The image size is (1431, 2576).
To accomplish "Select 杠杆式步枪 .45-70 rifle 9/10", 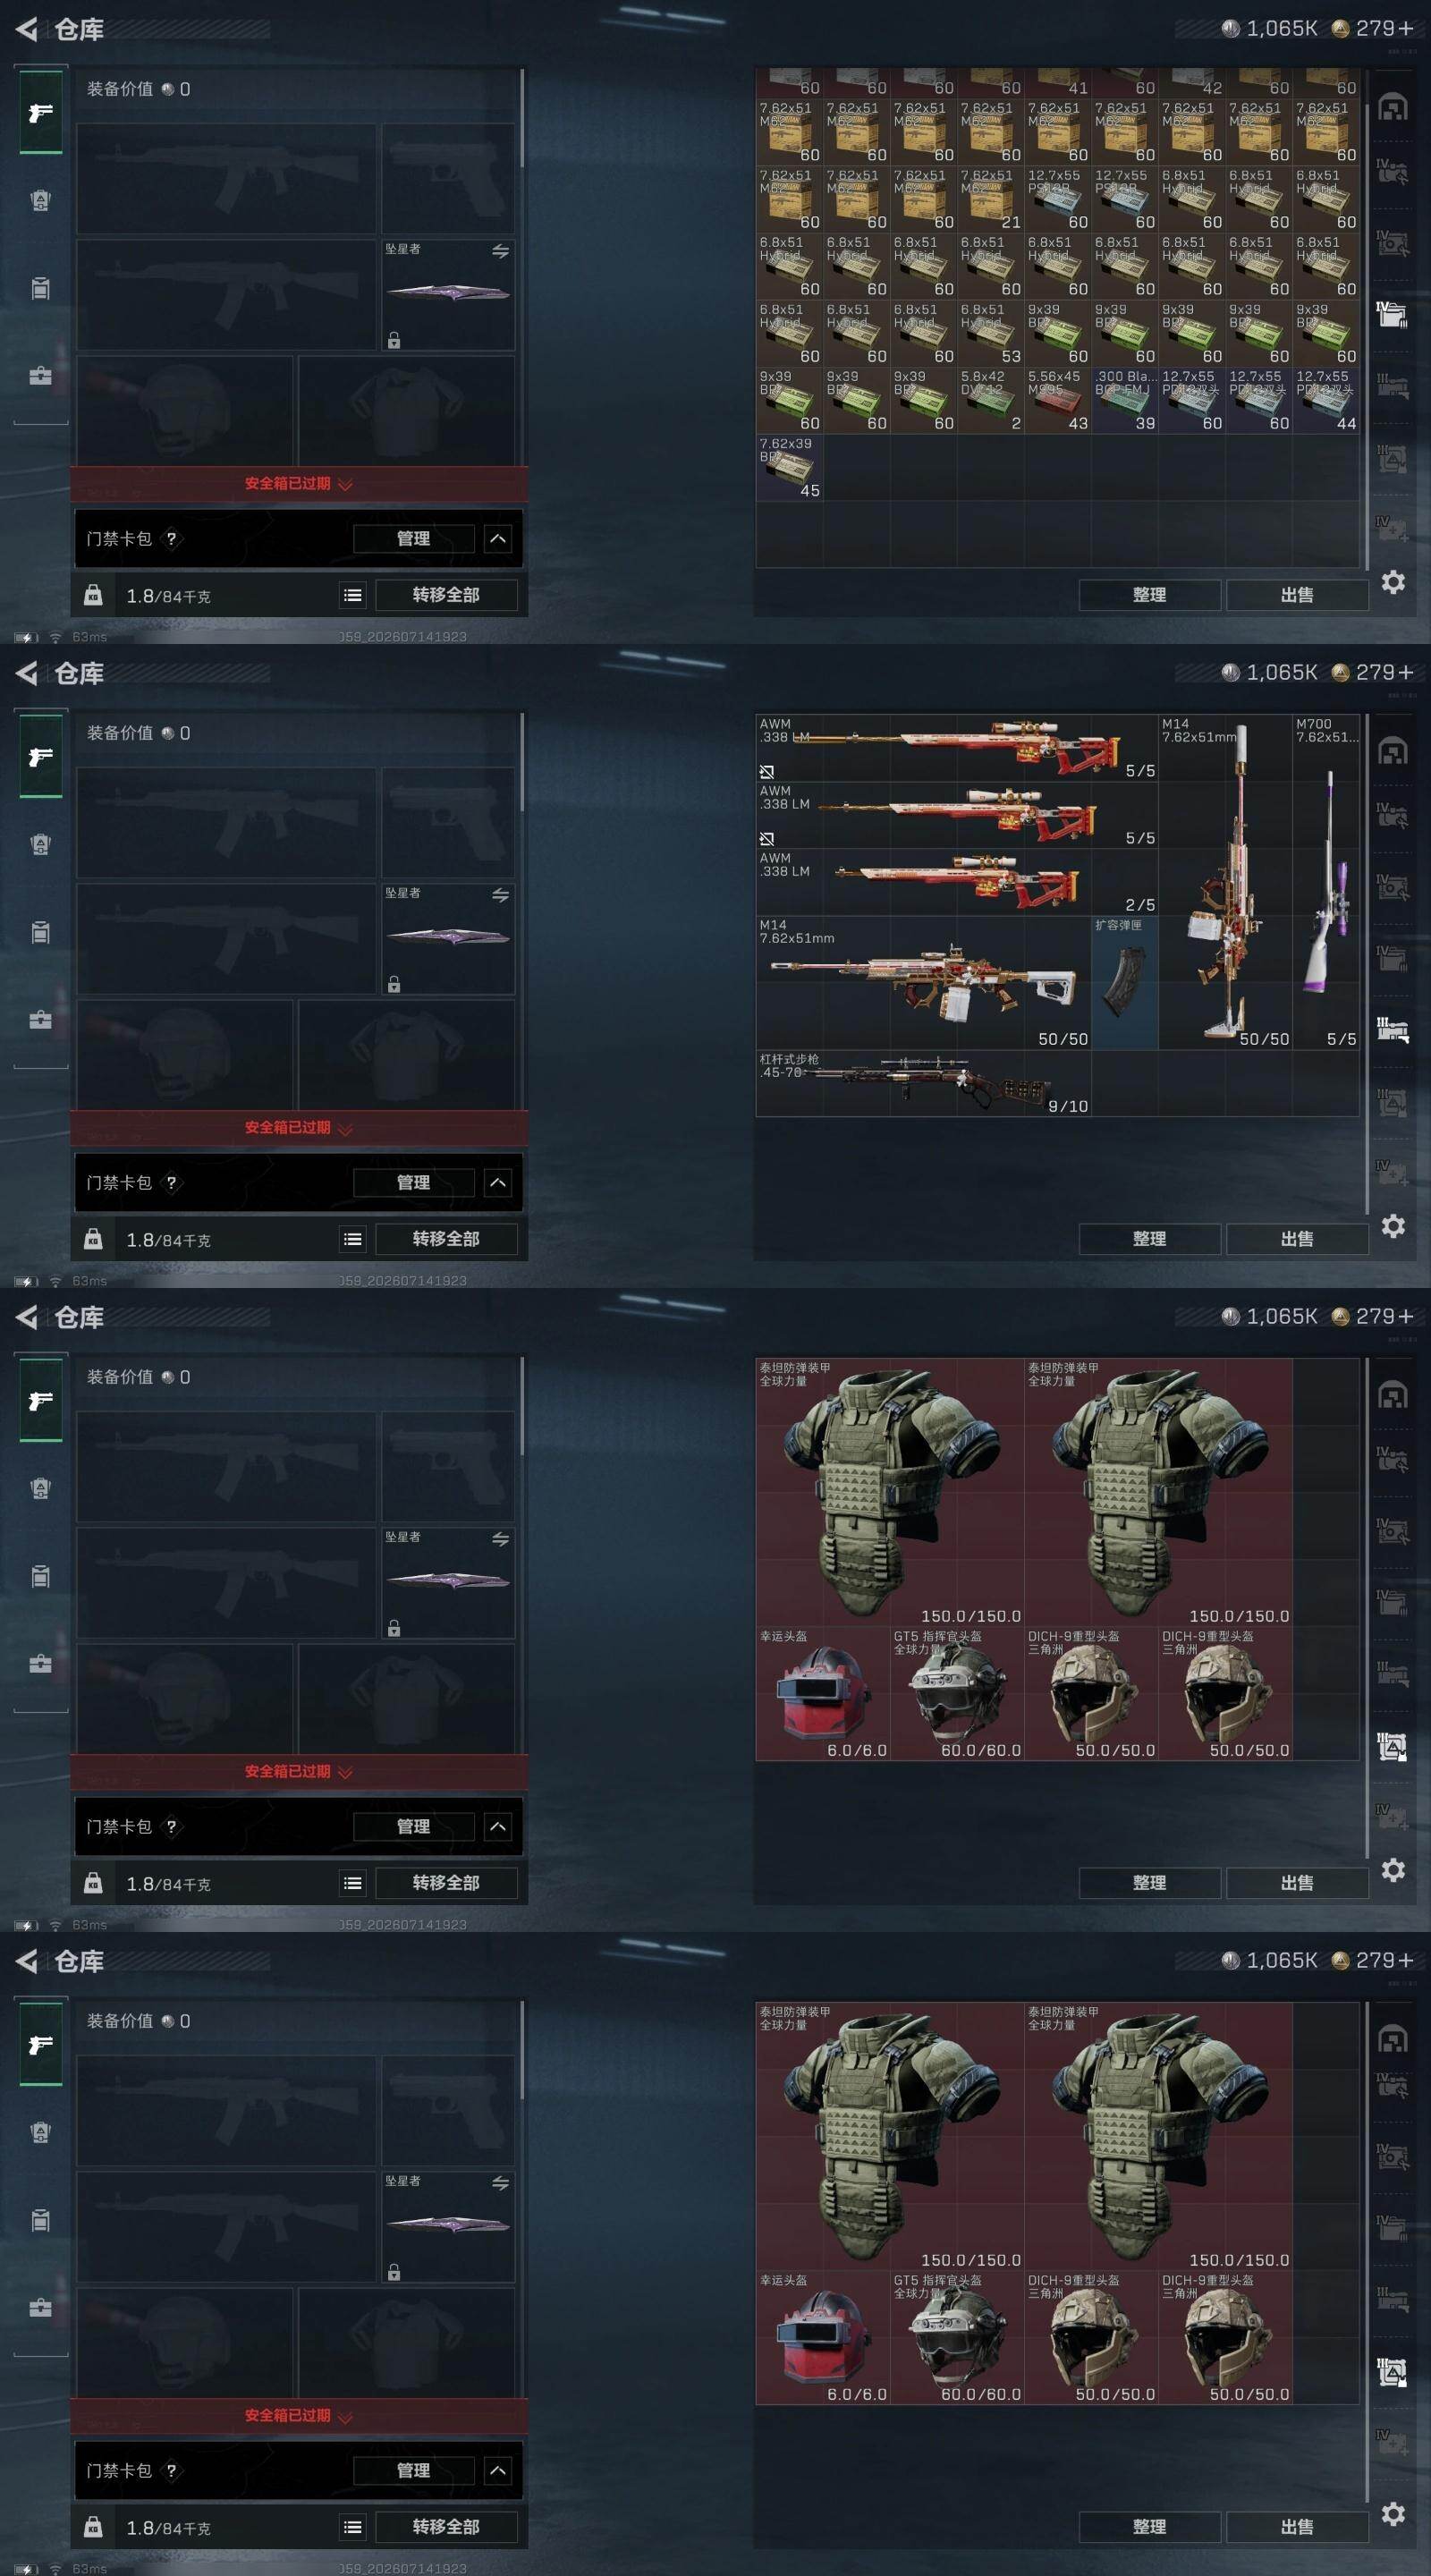I will pyautogui.click(x=924, y=1083).
